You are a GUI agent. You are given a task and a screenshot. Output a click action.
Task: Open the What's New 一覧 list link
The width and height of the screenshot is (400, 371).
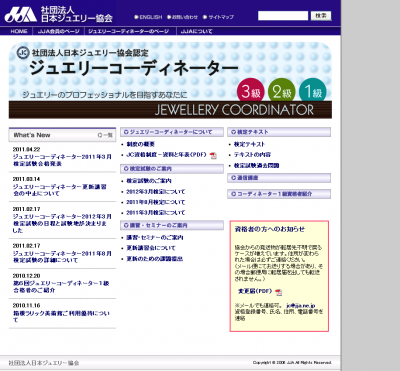click(x=105, y=135)
